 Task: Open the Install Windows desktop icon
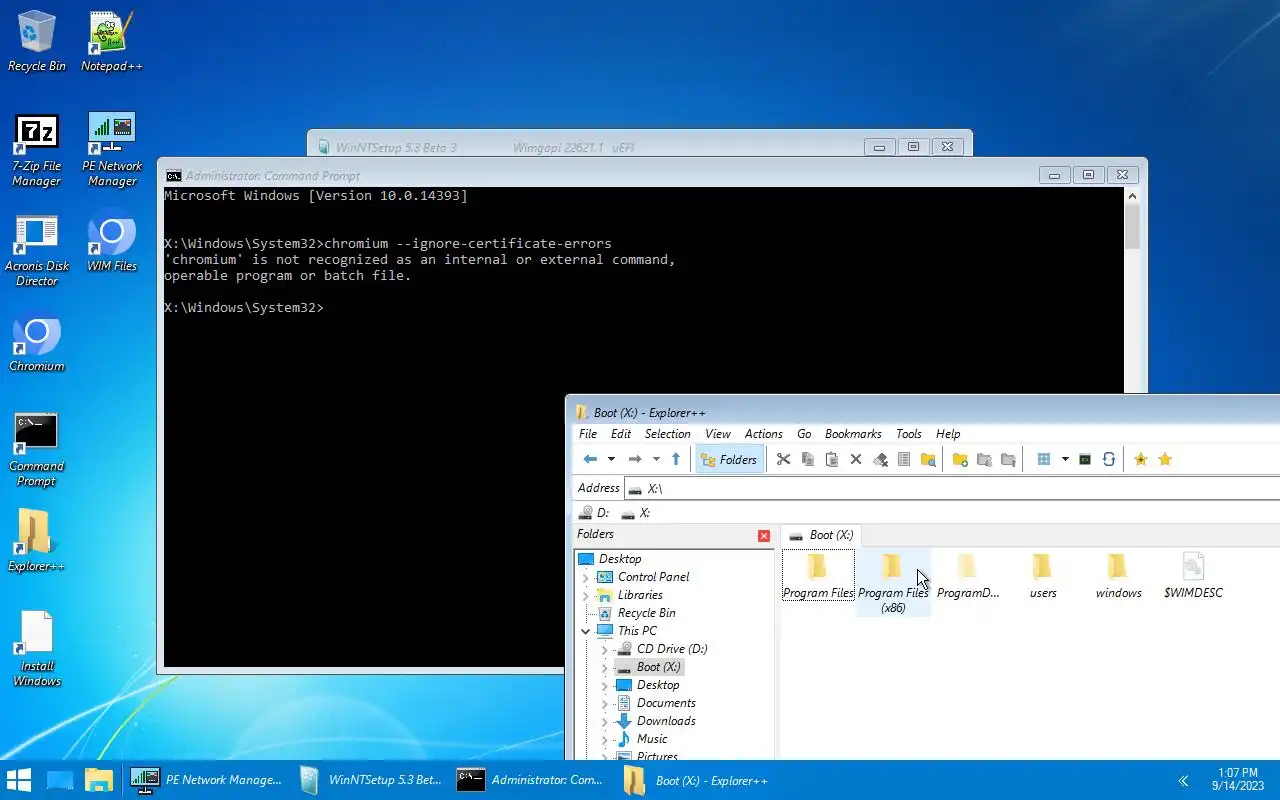coord(37,650)
